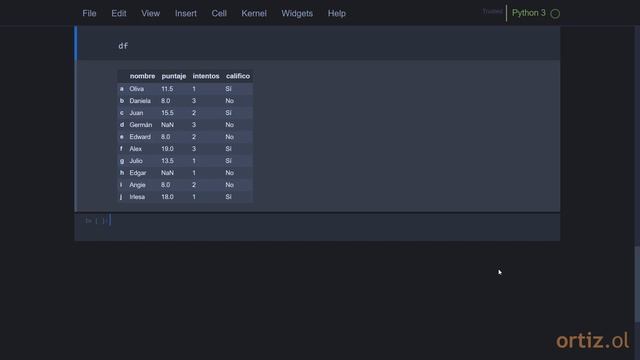Click the Edgar name cell
Viewport: 640px width, 360px height.
pyautogui.click(x=138, y=173)
